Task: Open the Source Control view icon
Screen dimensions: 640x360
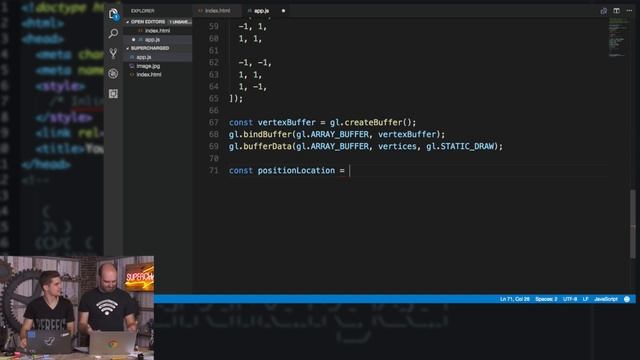Action: tap(113, 53)
